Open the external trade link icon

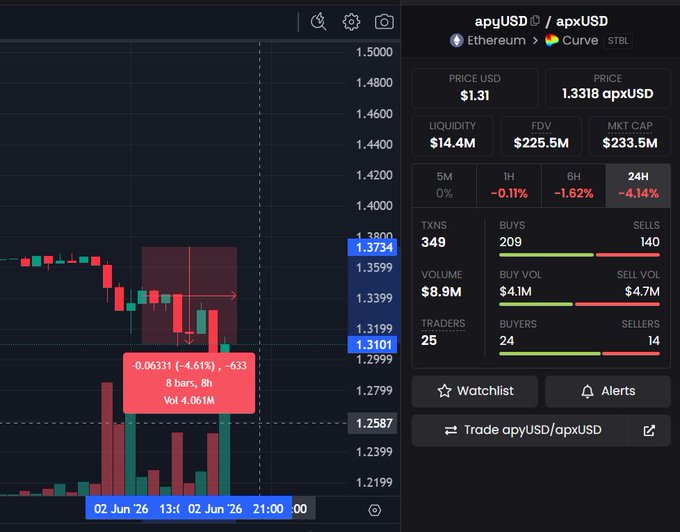coord(649,430)
